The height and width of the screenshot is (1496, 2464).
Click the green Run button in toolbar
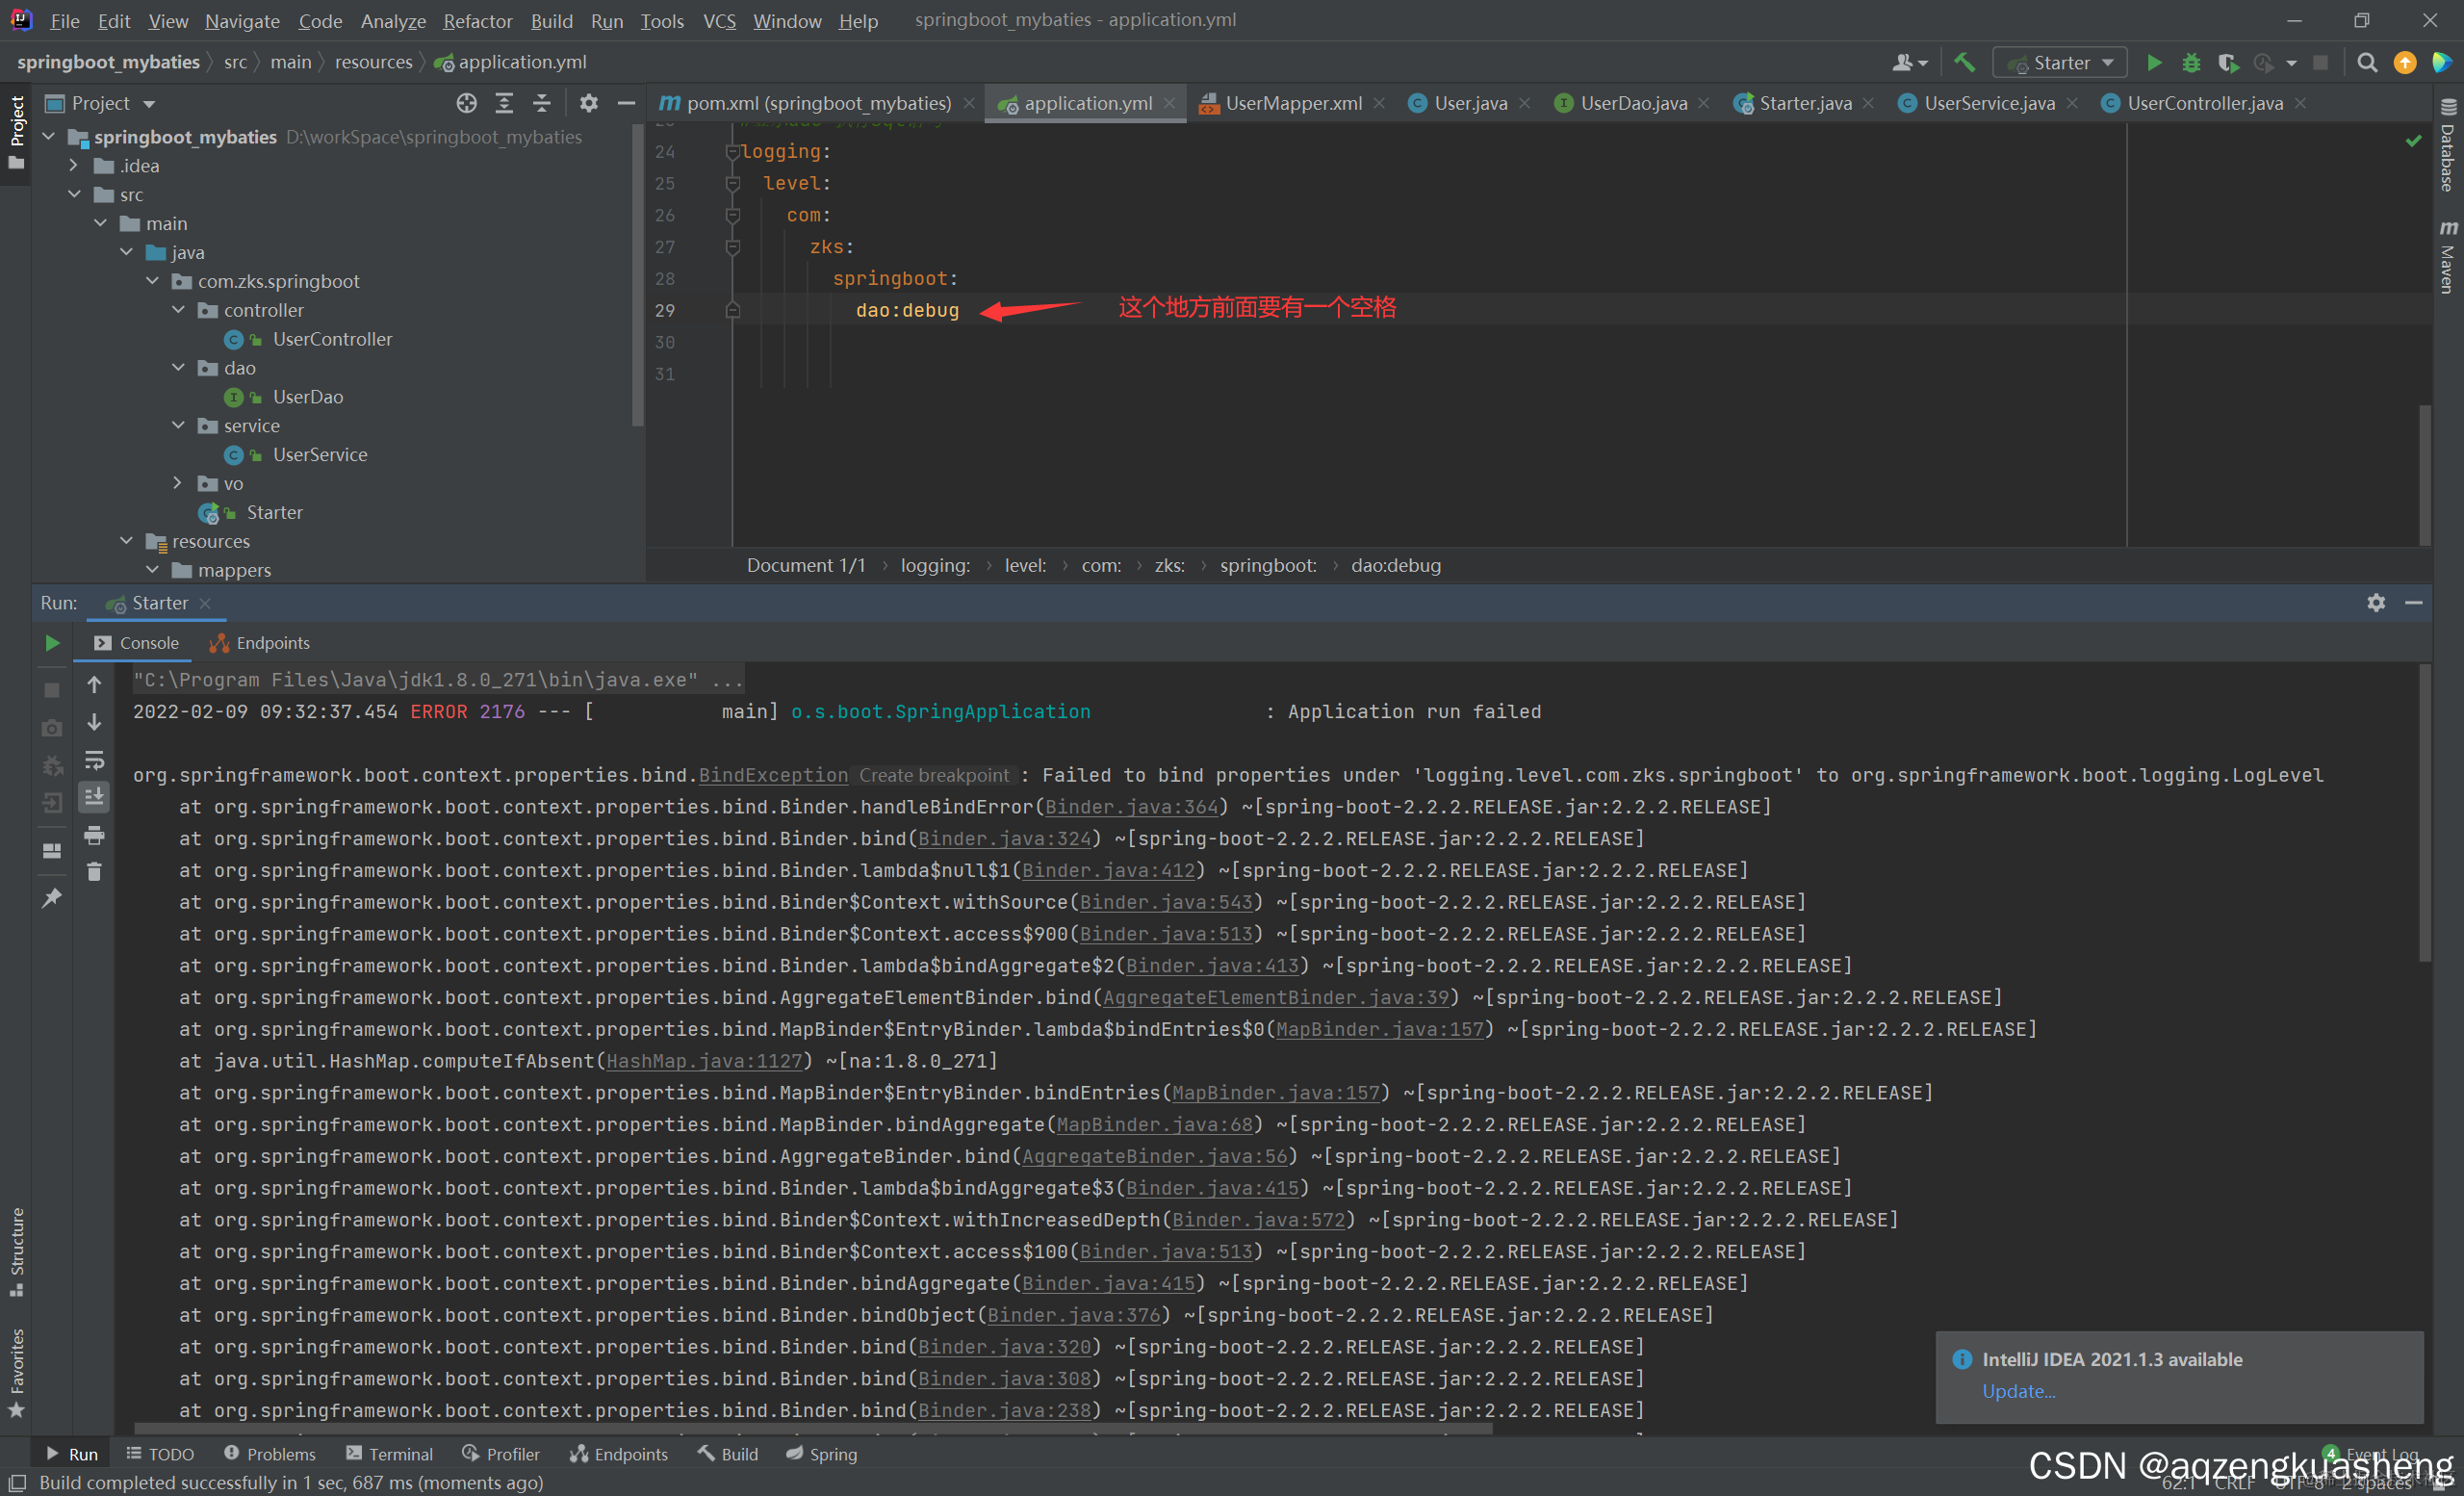[2153, 63]
